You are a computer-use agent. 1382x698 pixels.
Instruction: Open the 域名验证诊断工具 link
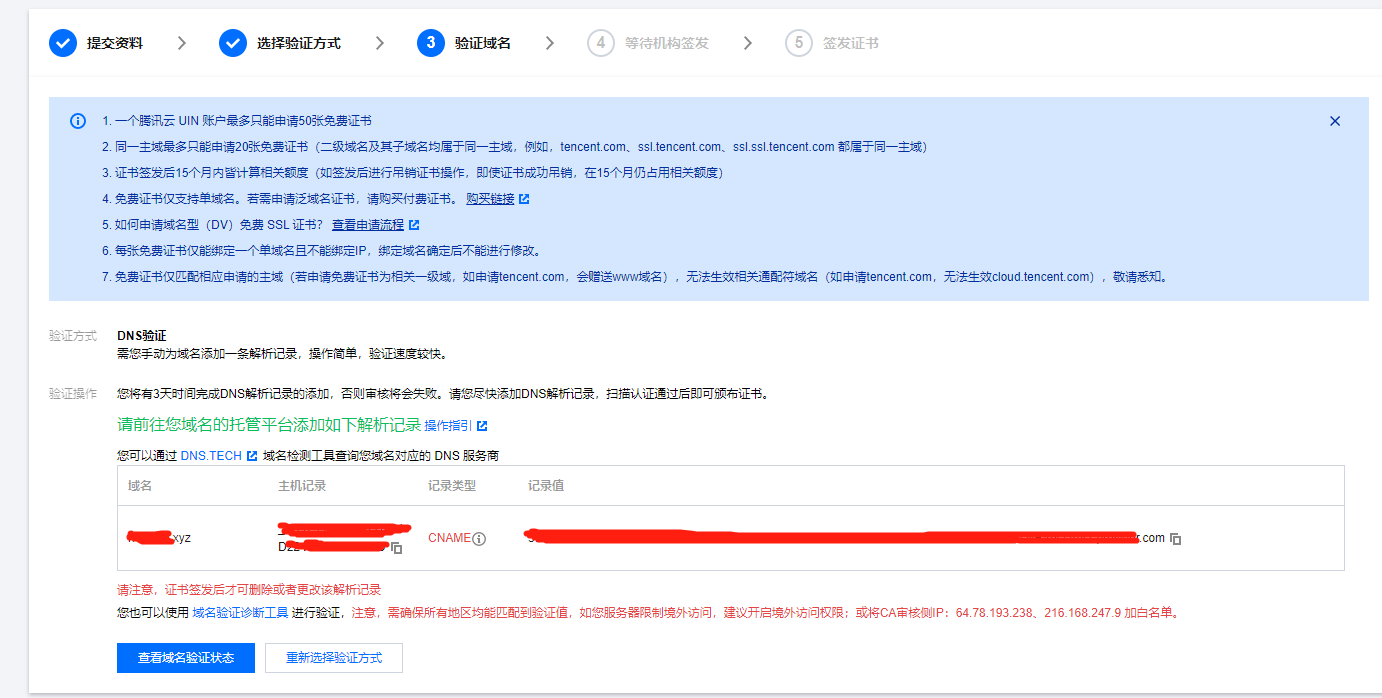tap(240, 613)
